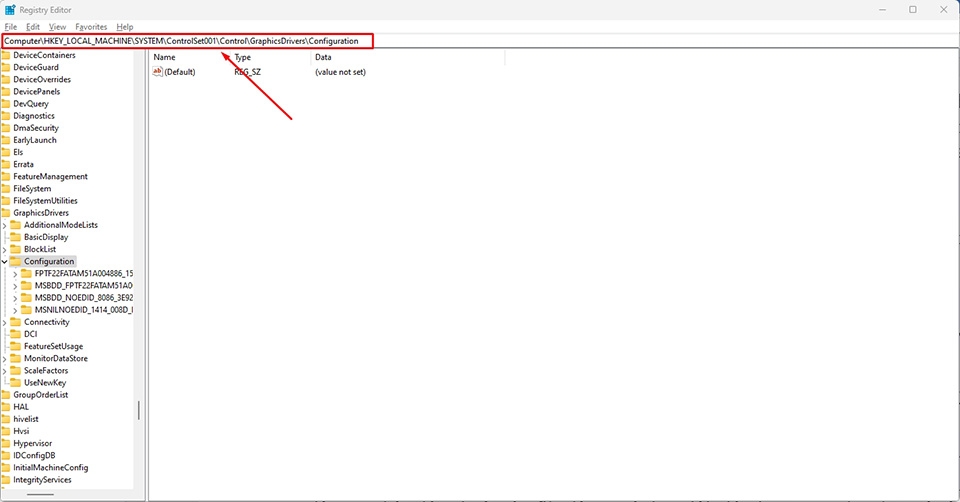Select the DeviceContainers folder icon
Viewport: 960px width, 502px height.
[6, 55]
